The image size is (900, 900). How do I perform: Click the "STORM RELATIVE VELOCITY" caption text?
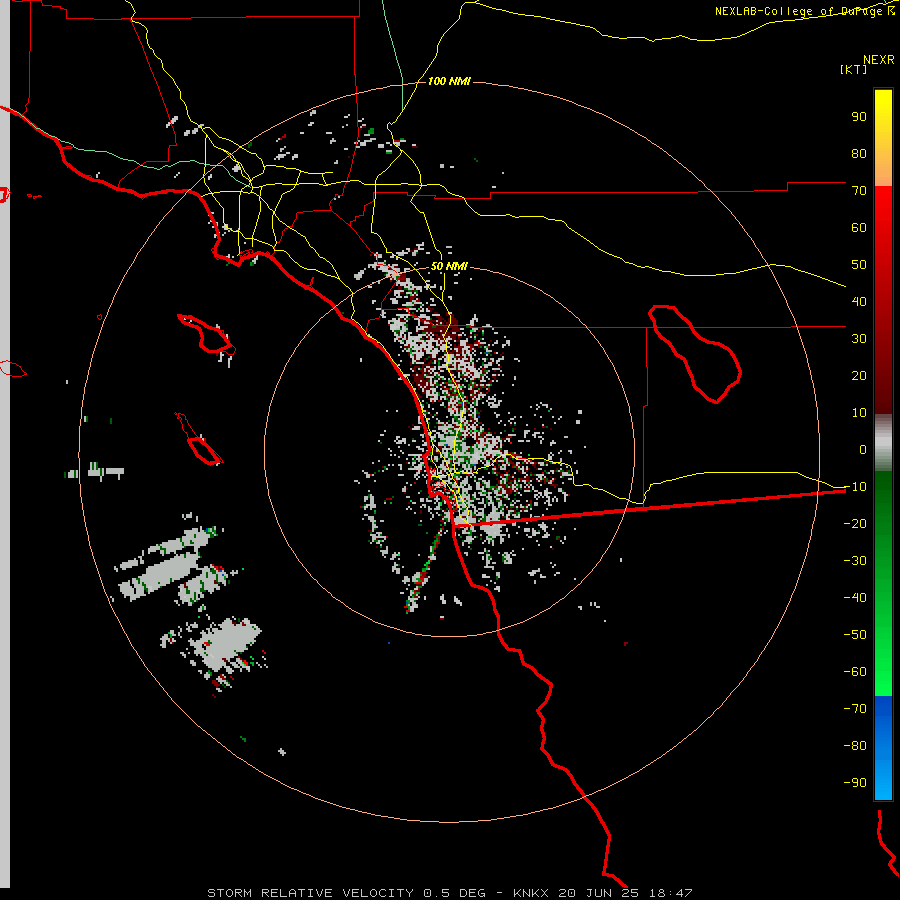[310, 893]
